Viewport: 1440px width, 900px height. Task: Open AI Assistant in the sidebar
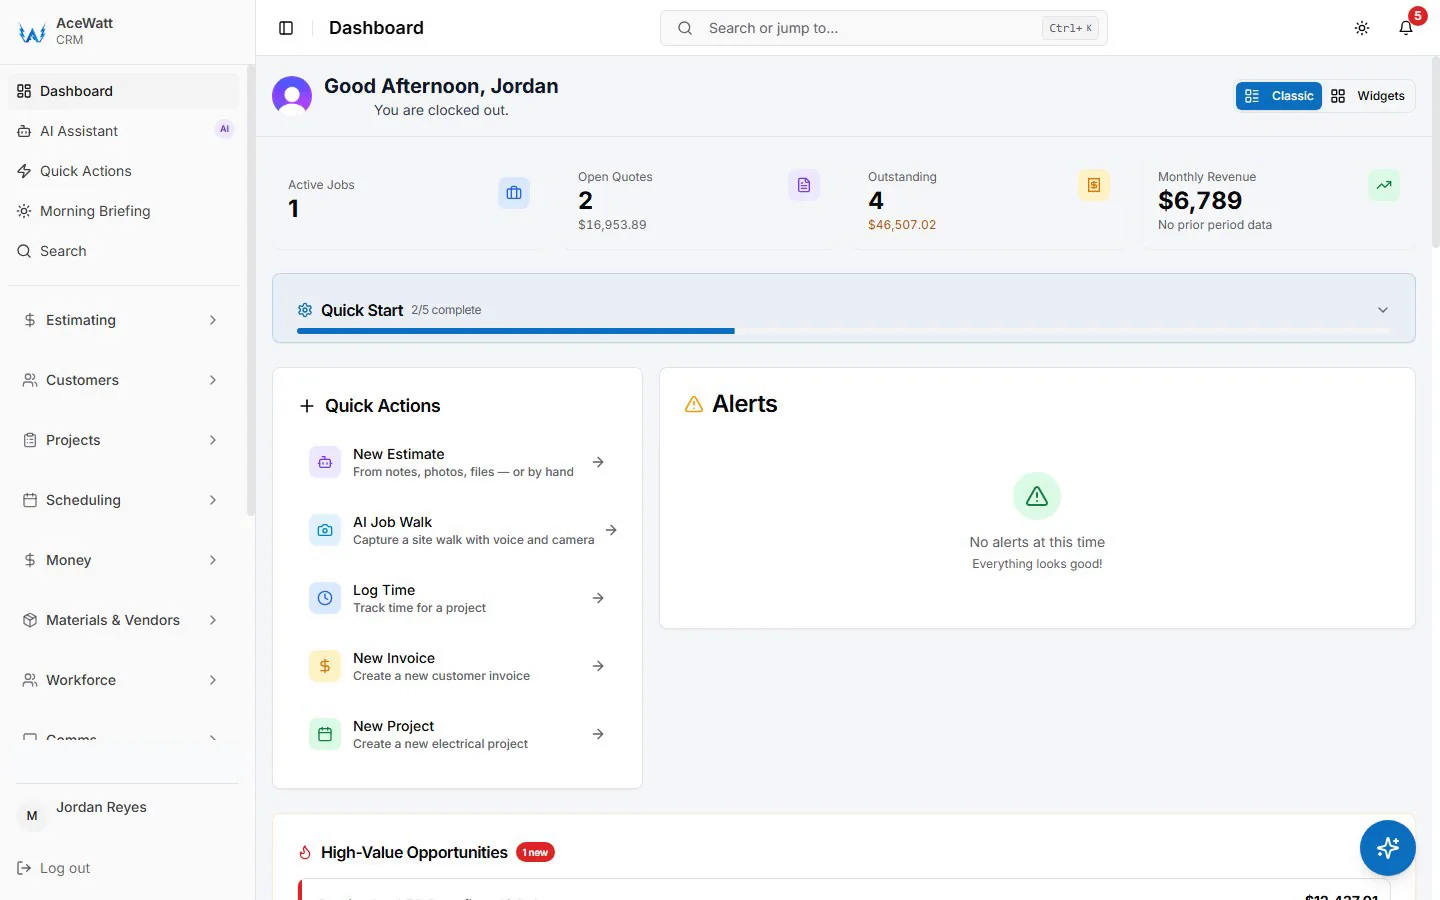pos(124,131)
